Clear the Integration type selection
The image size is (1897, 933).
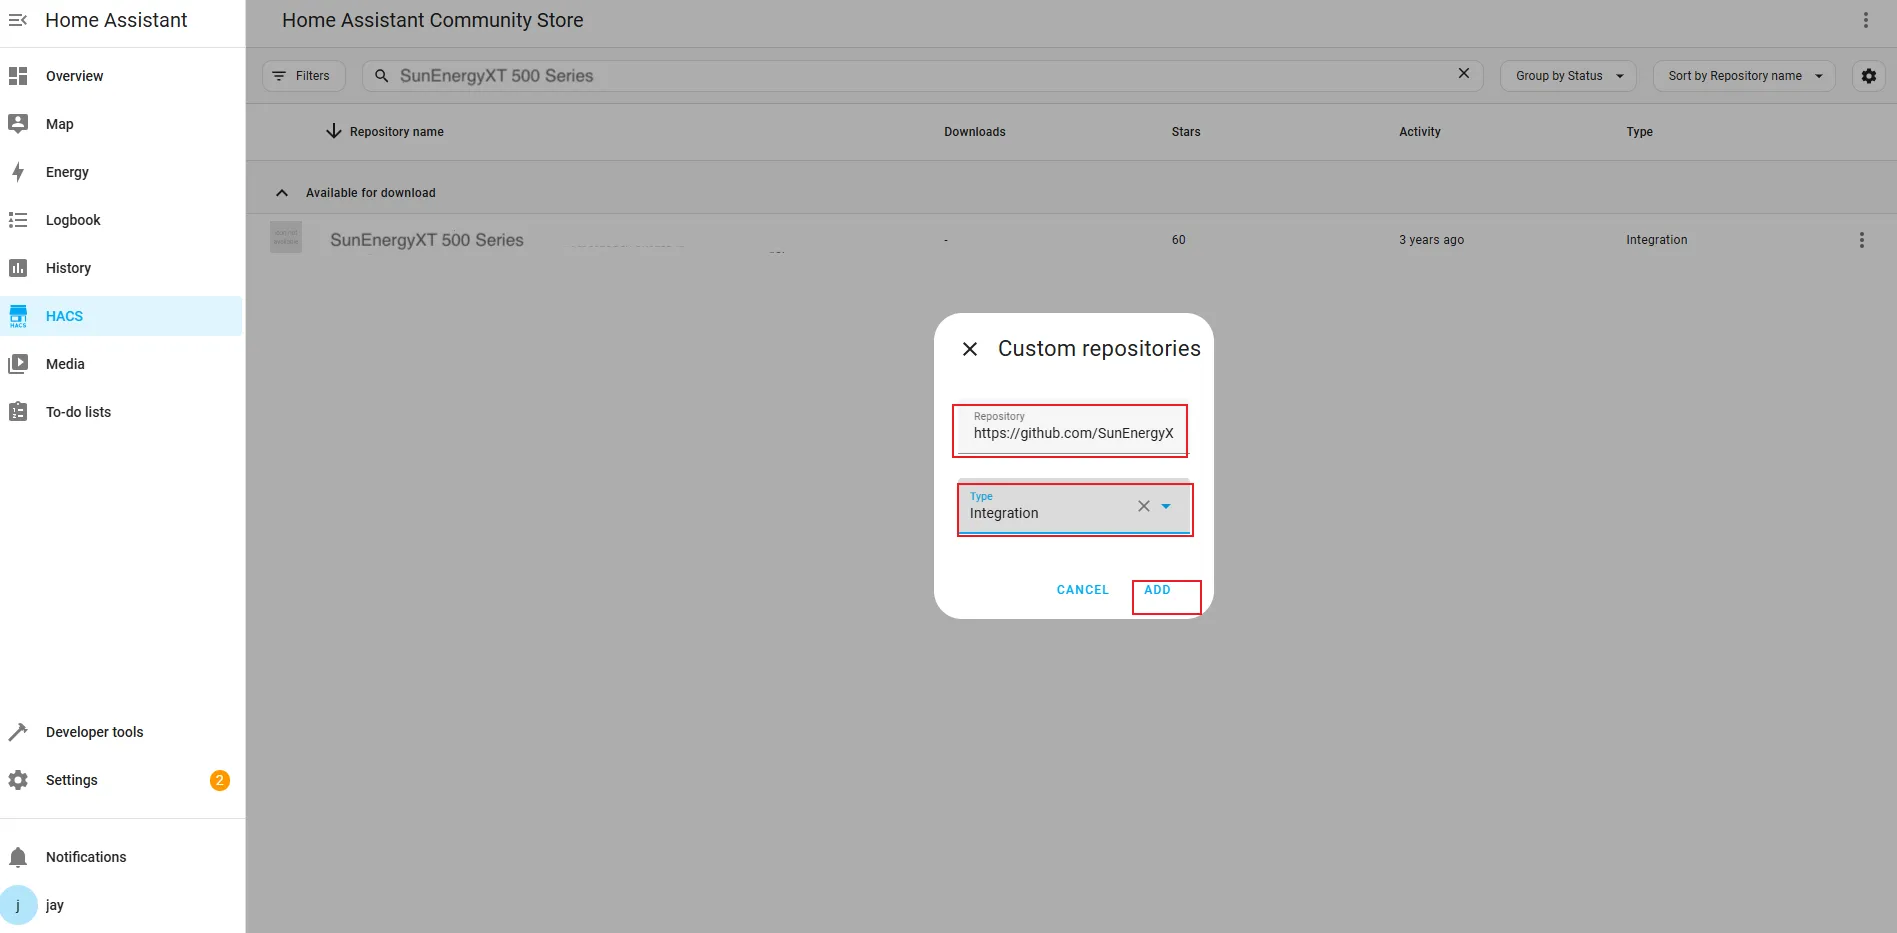1143,506
